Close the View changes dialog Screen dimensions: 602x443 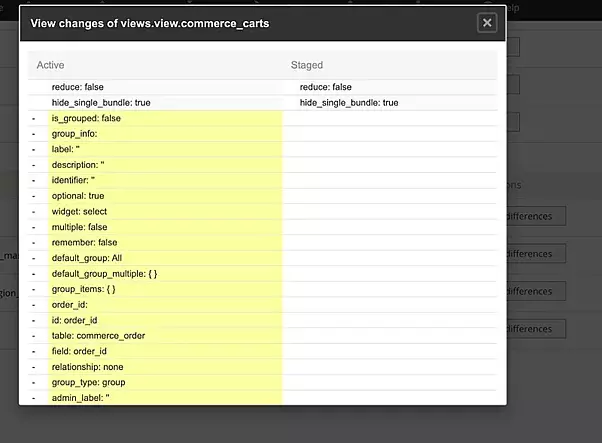click(x=487, y=22)
